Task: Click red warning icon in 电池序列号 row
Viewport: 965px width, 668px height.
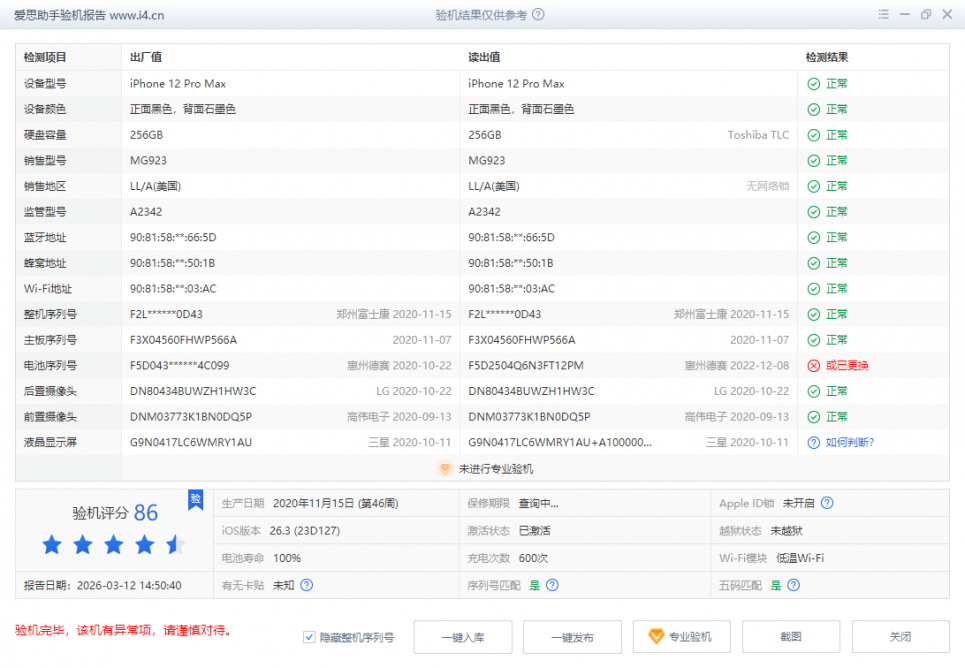Action: [x=814, y=366]
